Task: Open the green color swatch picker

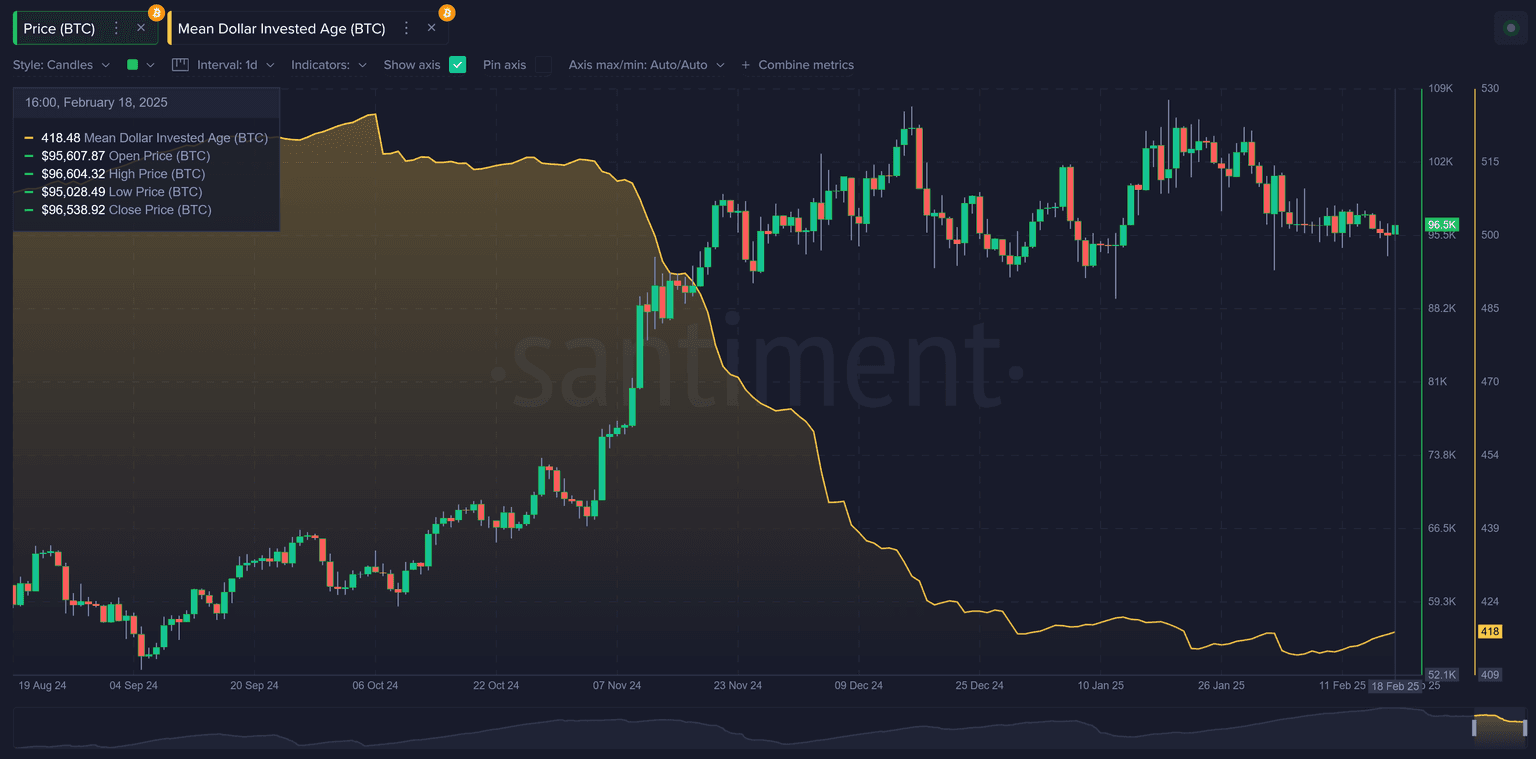Action: [140, 65]
